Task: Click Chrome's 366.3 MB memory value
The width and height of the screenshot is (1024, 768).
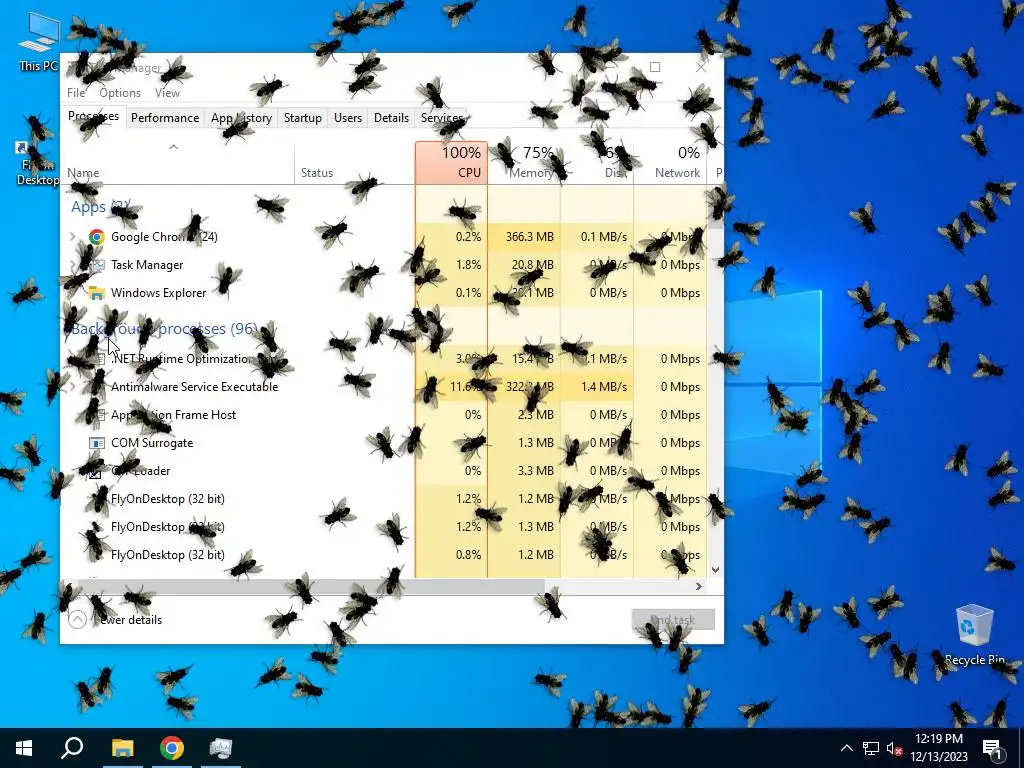Action: pyautogui.click(x=529, y=237)
